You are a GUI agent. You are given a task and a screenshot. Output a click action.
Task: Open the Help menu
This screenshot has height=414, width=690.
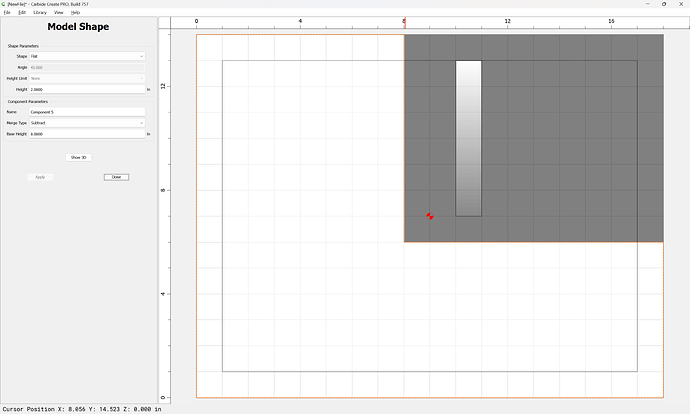coord(75,13)
